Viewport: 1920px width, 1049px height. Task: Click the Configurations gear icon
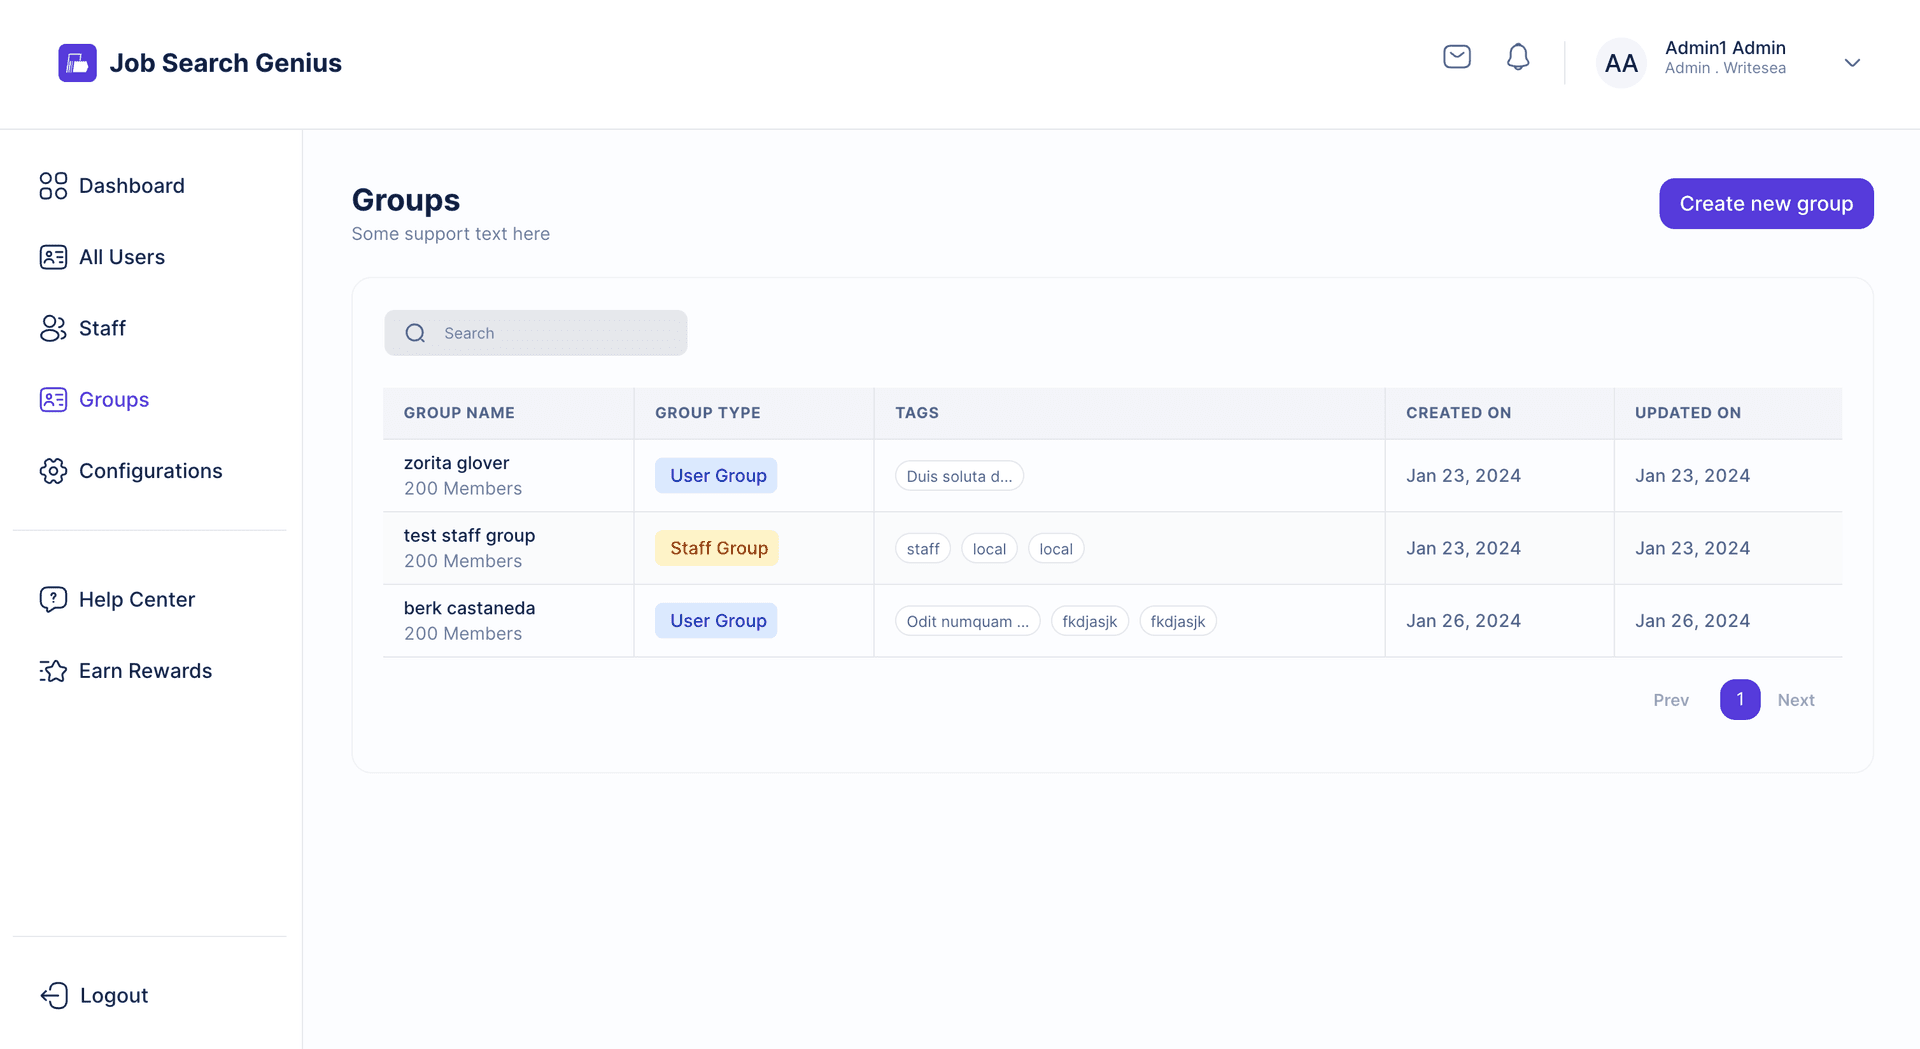(53, 471)
